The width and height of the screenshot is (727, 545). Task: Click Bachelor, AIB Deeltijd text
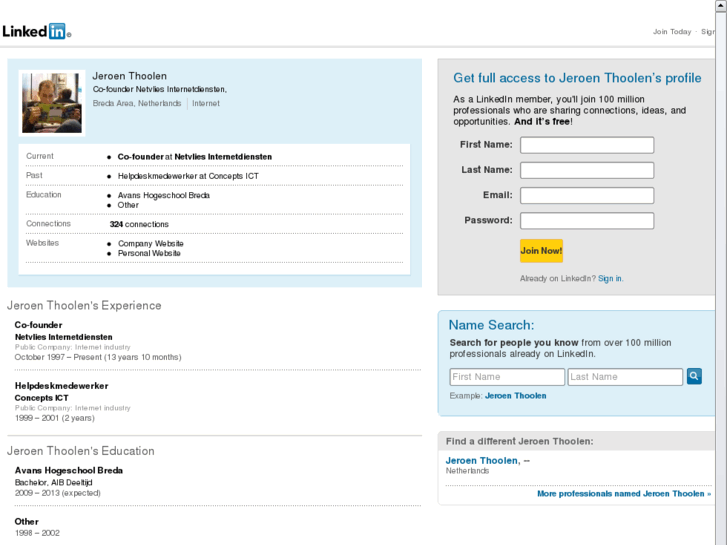coord(53,482)
